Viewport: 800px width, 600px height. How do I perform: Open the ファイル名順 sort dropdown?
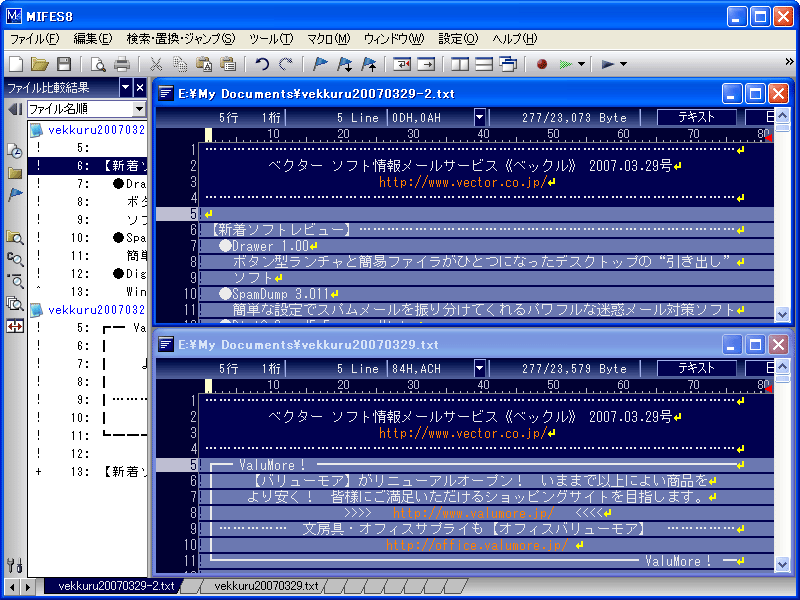(139, 109)
